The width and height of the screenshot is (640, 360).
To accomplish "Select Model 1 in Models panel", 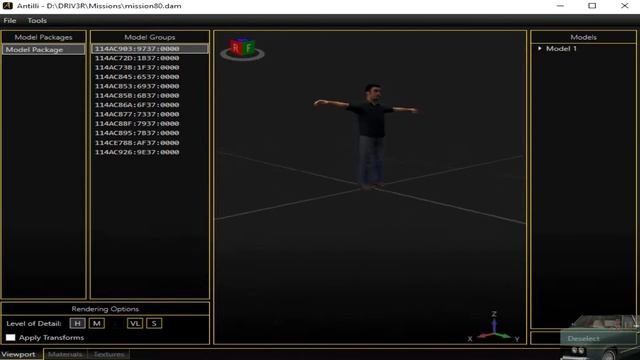I will click(561, 49).
